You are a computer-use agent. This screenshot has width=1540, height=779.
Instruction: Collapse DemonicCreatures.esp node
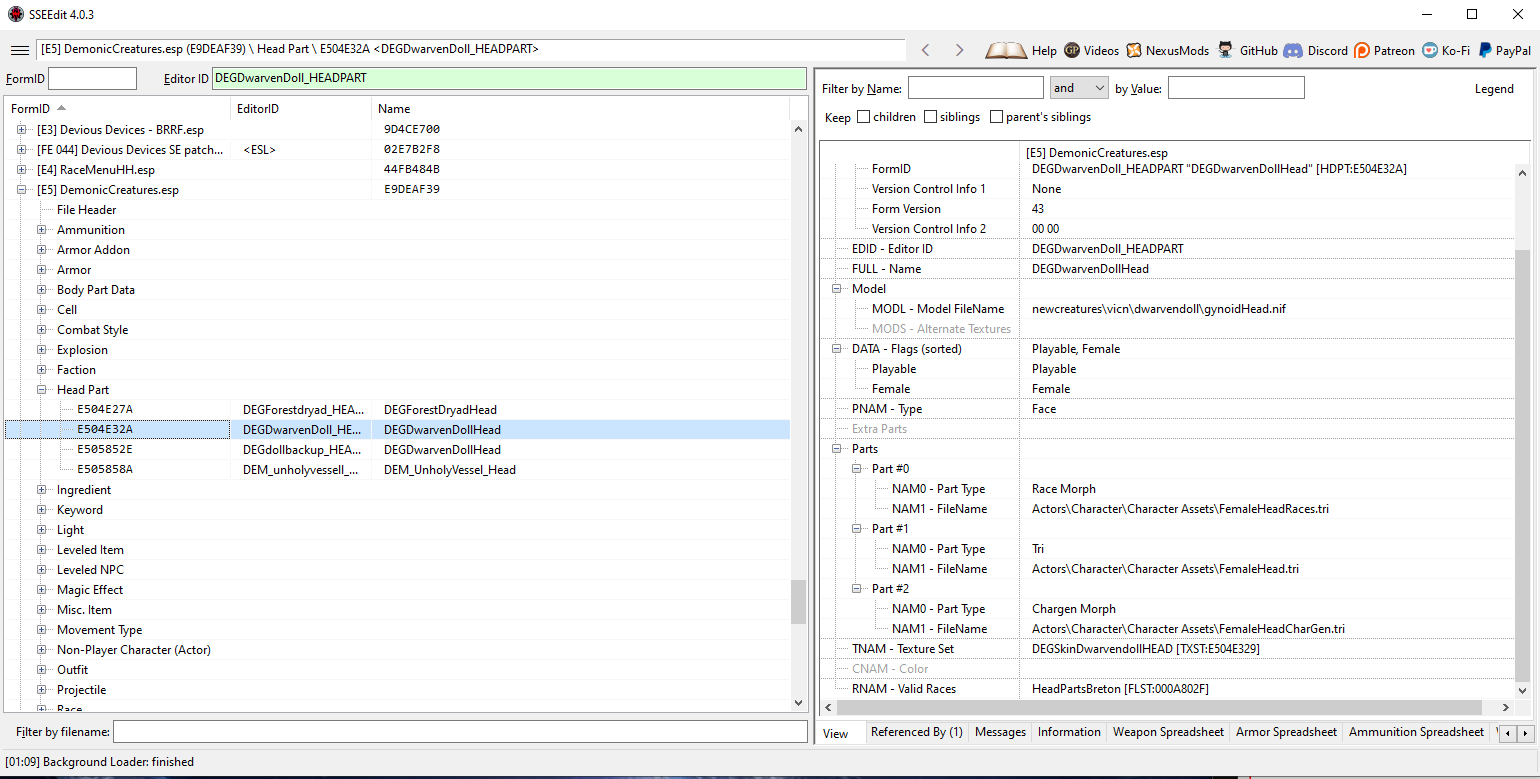pyautogui.click(x=22, y=190)
